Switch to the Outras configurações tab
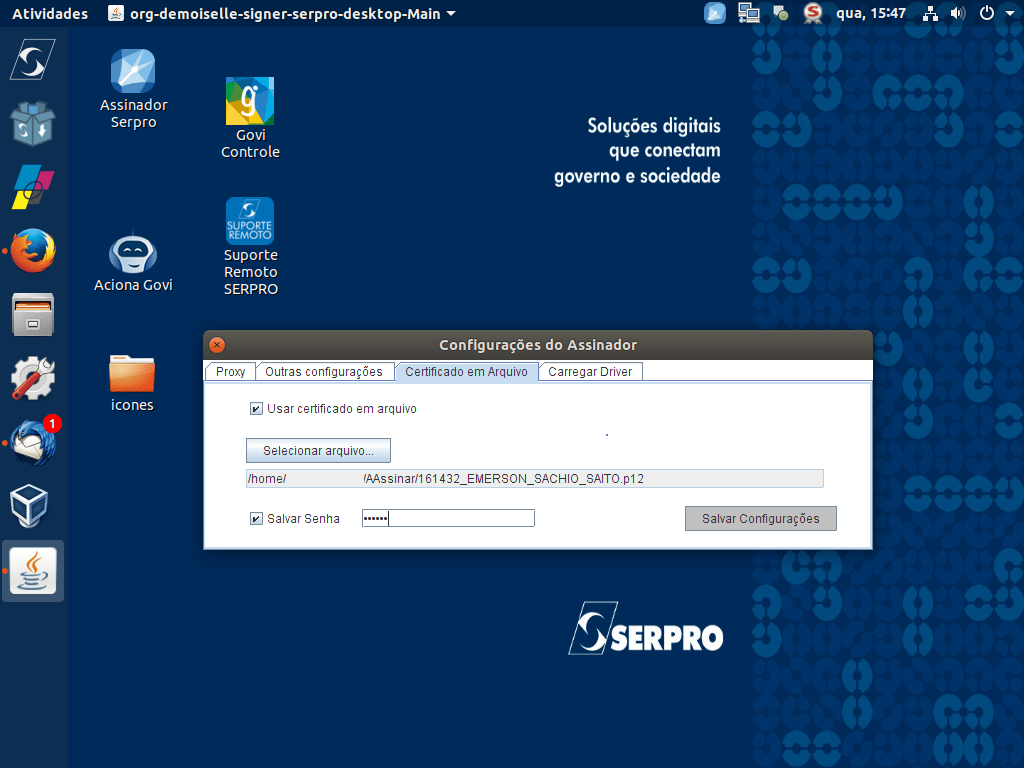Image resolution: width=1024 pixels, height=768 pixels. 324,372
